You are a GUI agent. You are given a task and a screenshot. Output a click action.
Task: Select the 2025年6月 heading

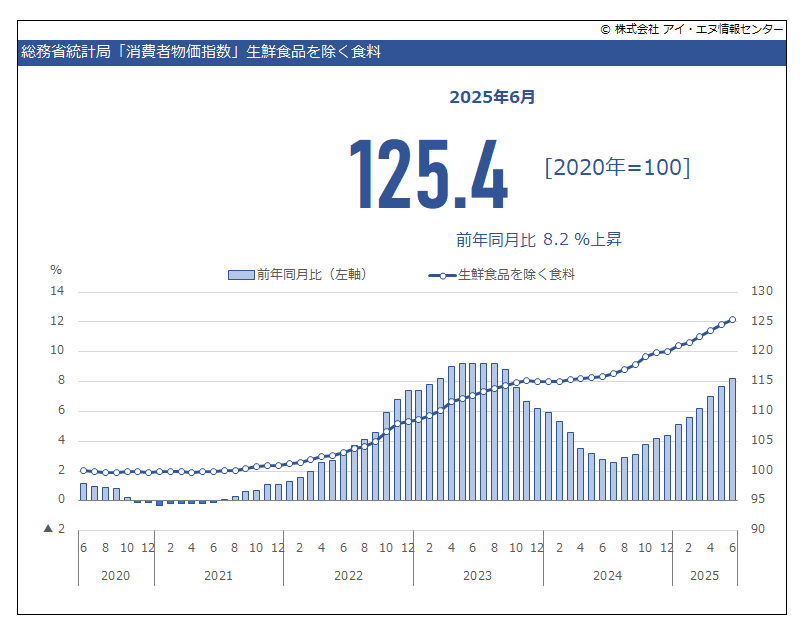492,97
